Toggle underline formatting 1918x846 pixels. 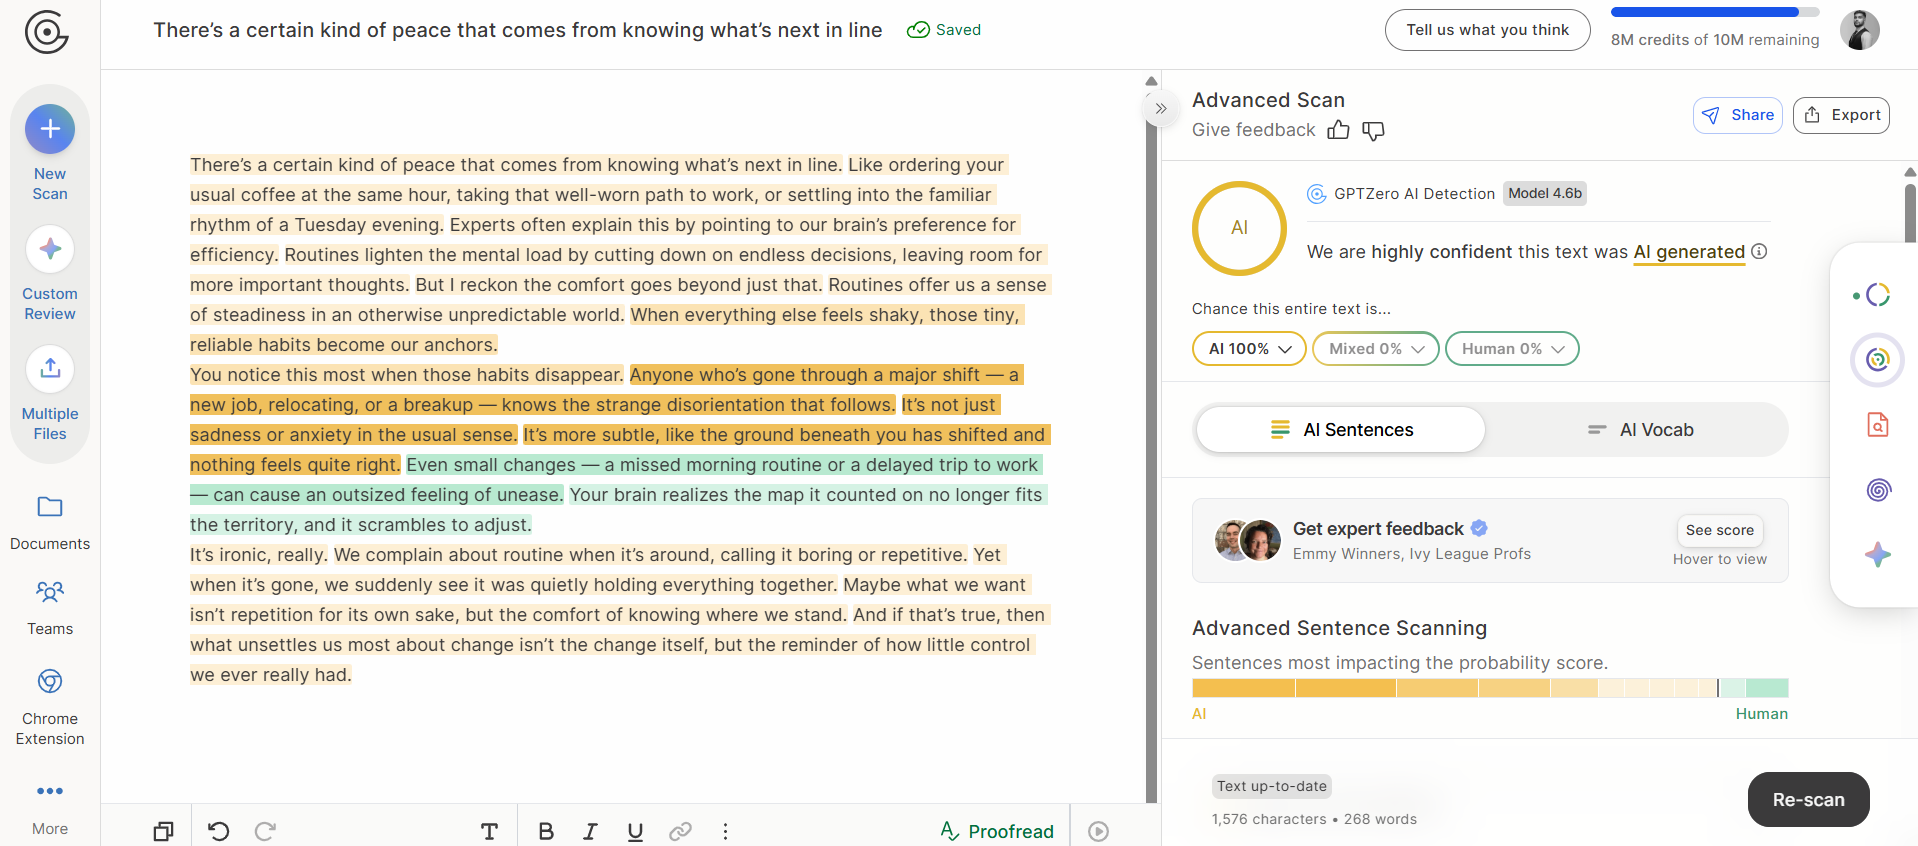coord(635,831)
